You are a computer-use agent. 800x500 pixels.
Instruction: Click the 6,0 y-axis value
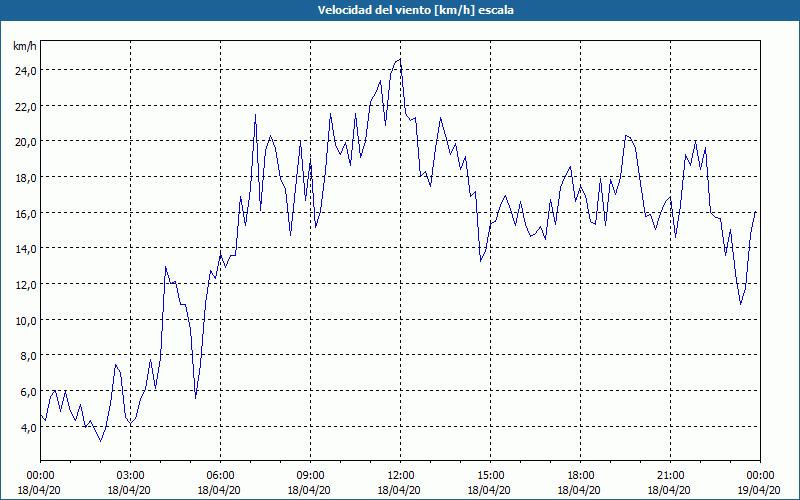click(x=27, y=391)
